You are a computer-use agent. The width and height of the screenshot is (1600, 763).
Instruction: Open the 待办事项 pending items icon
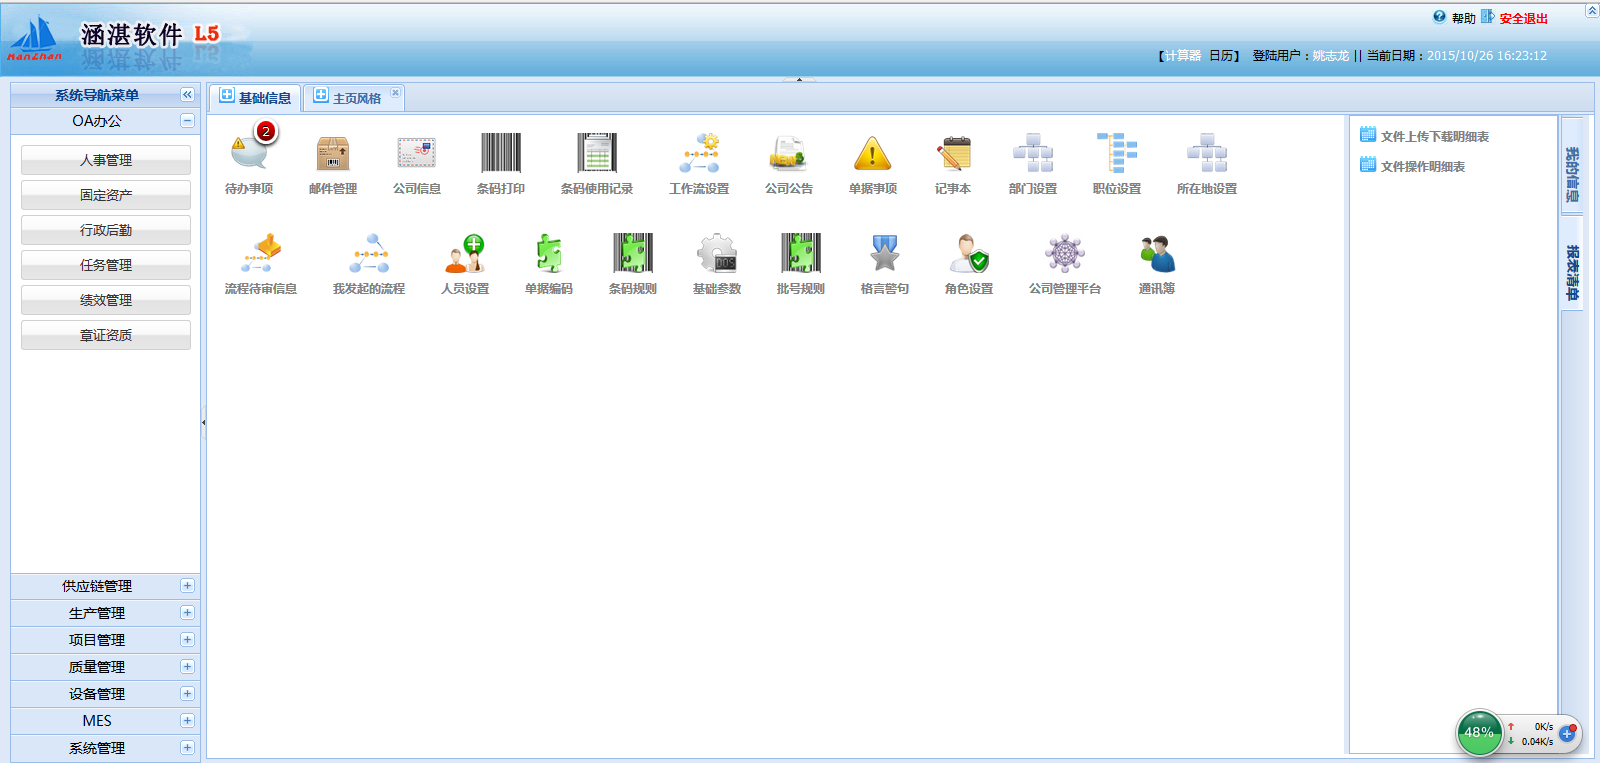[x=249, y=155]
